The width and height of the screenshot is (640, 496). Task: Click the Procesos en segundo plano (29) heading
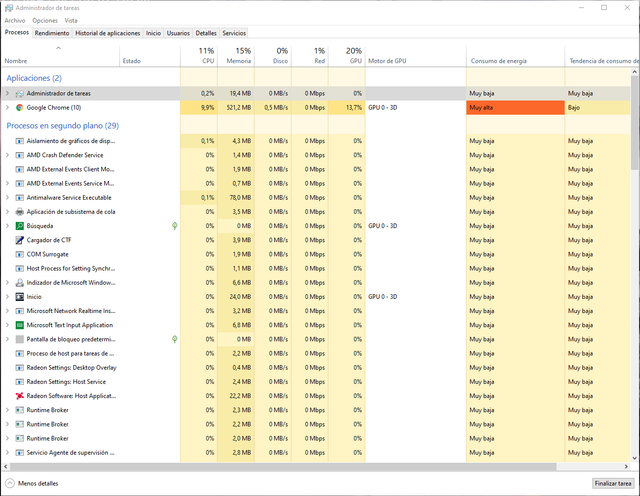pos(62,126)
